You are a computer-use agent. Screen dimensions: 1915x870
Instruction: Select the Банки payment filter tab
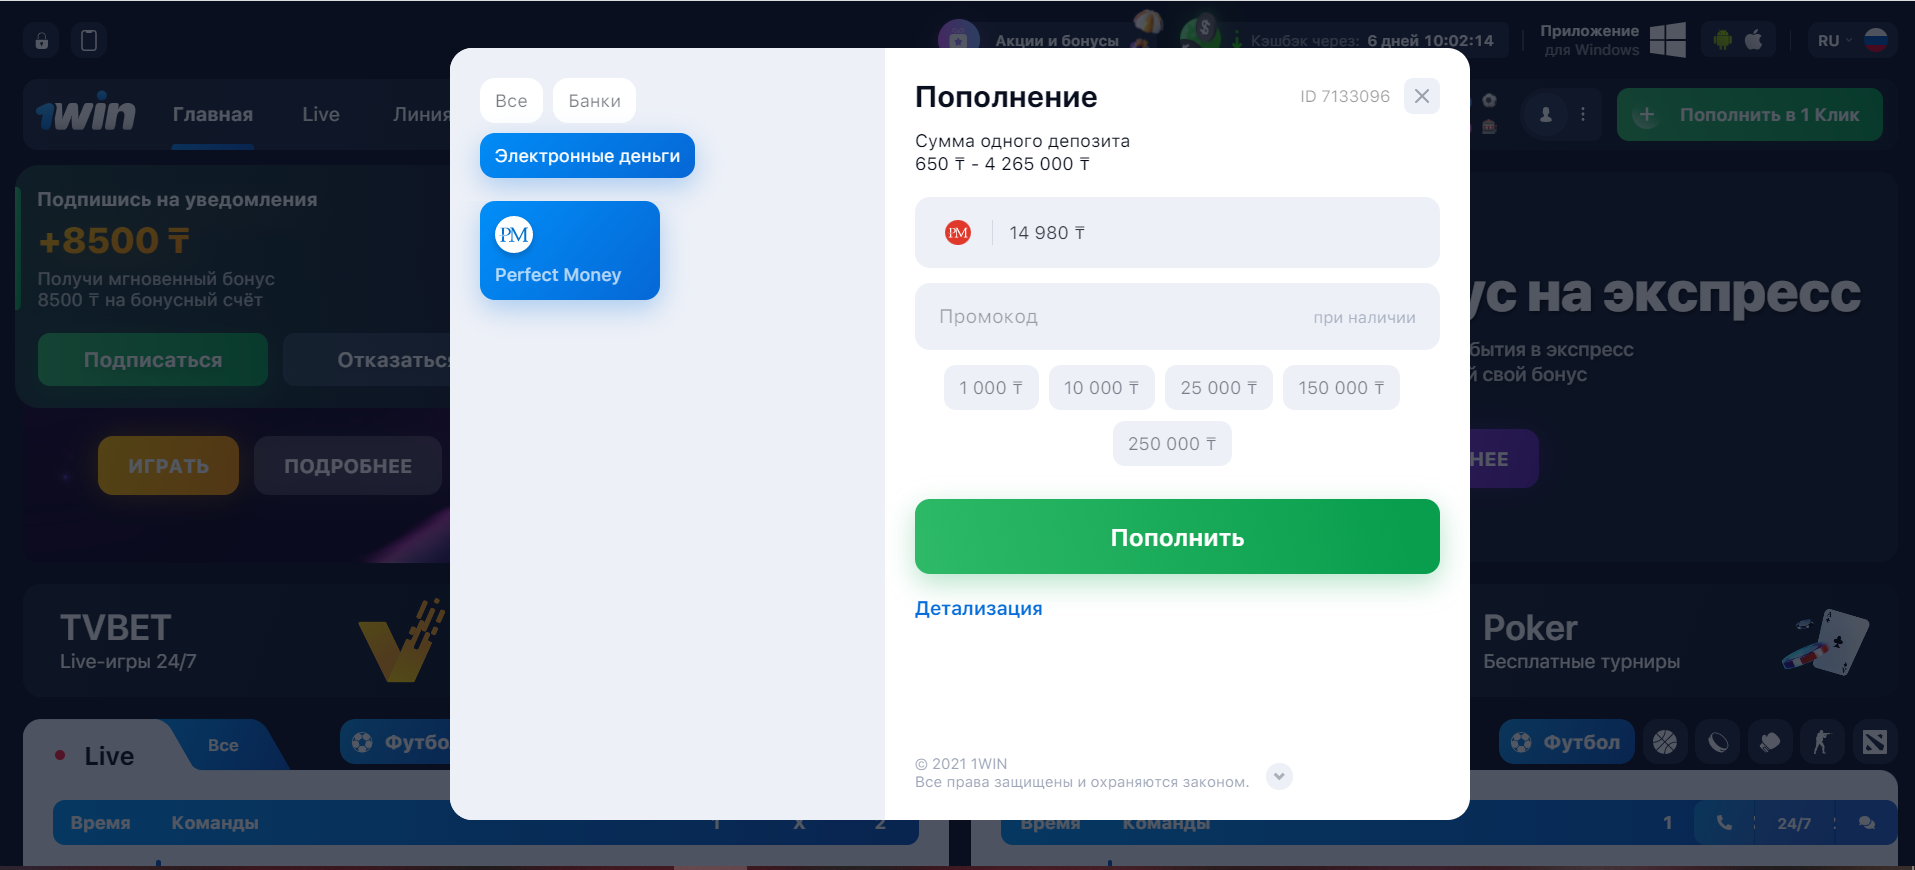click(x=594, y=100)
